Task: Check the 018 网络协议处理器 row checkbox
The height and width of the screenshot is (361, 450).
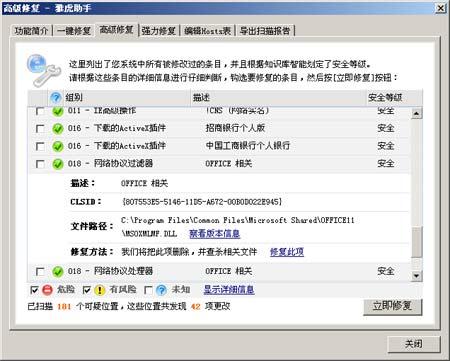Action: [x=40, y=271]
